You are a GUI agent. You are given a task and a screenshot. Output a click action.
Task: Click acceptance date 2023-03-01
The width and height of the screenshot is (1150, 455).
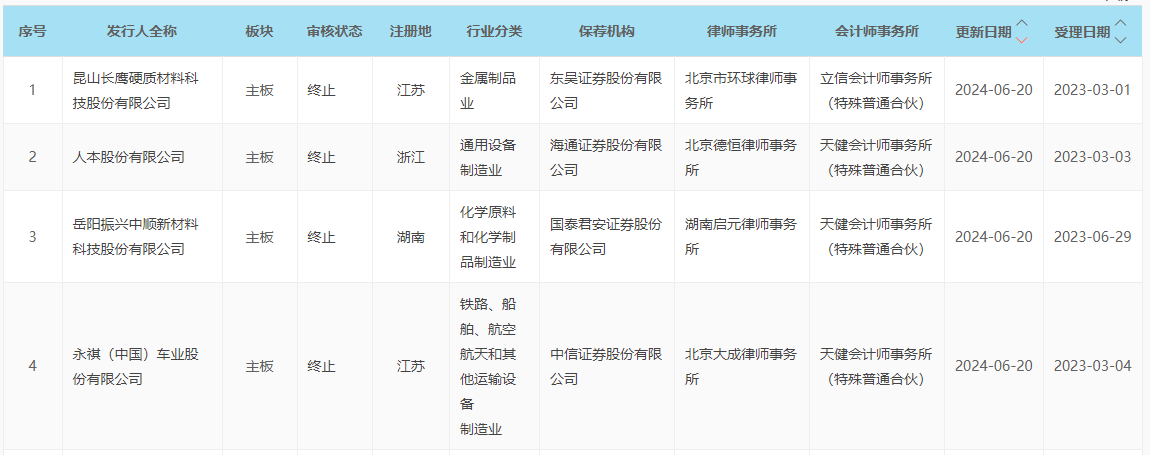coord(1092,90)
